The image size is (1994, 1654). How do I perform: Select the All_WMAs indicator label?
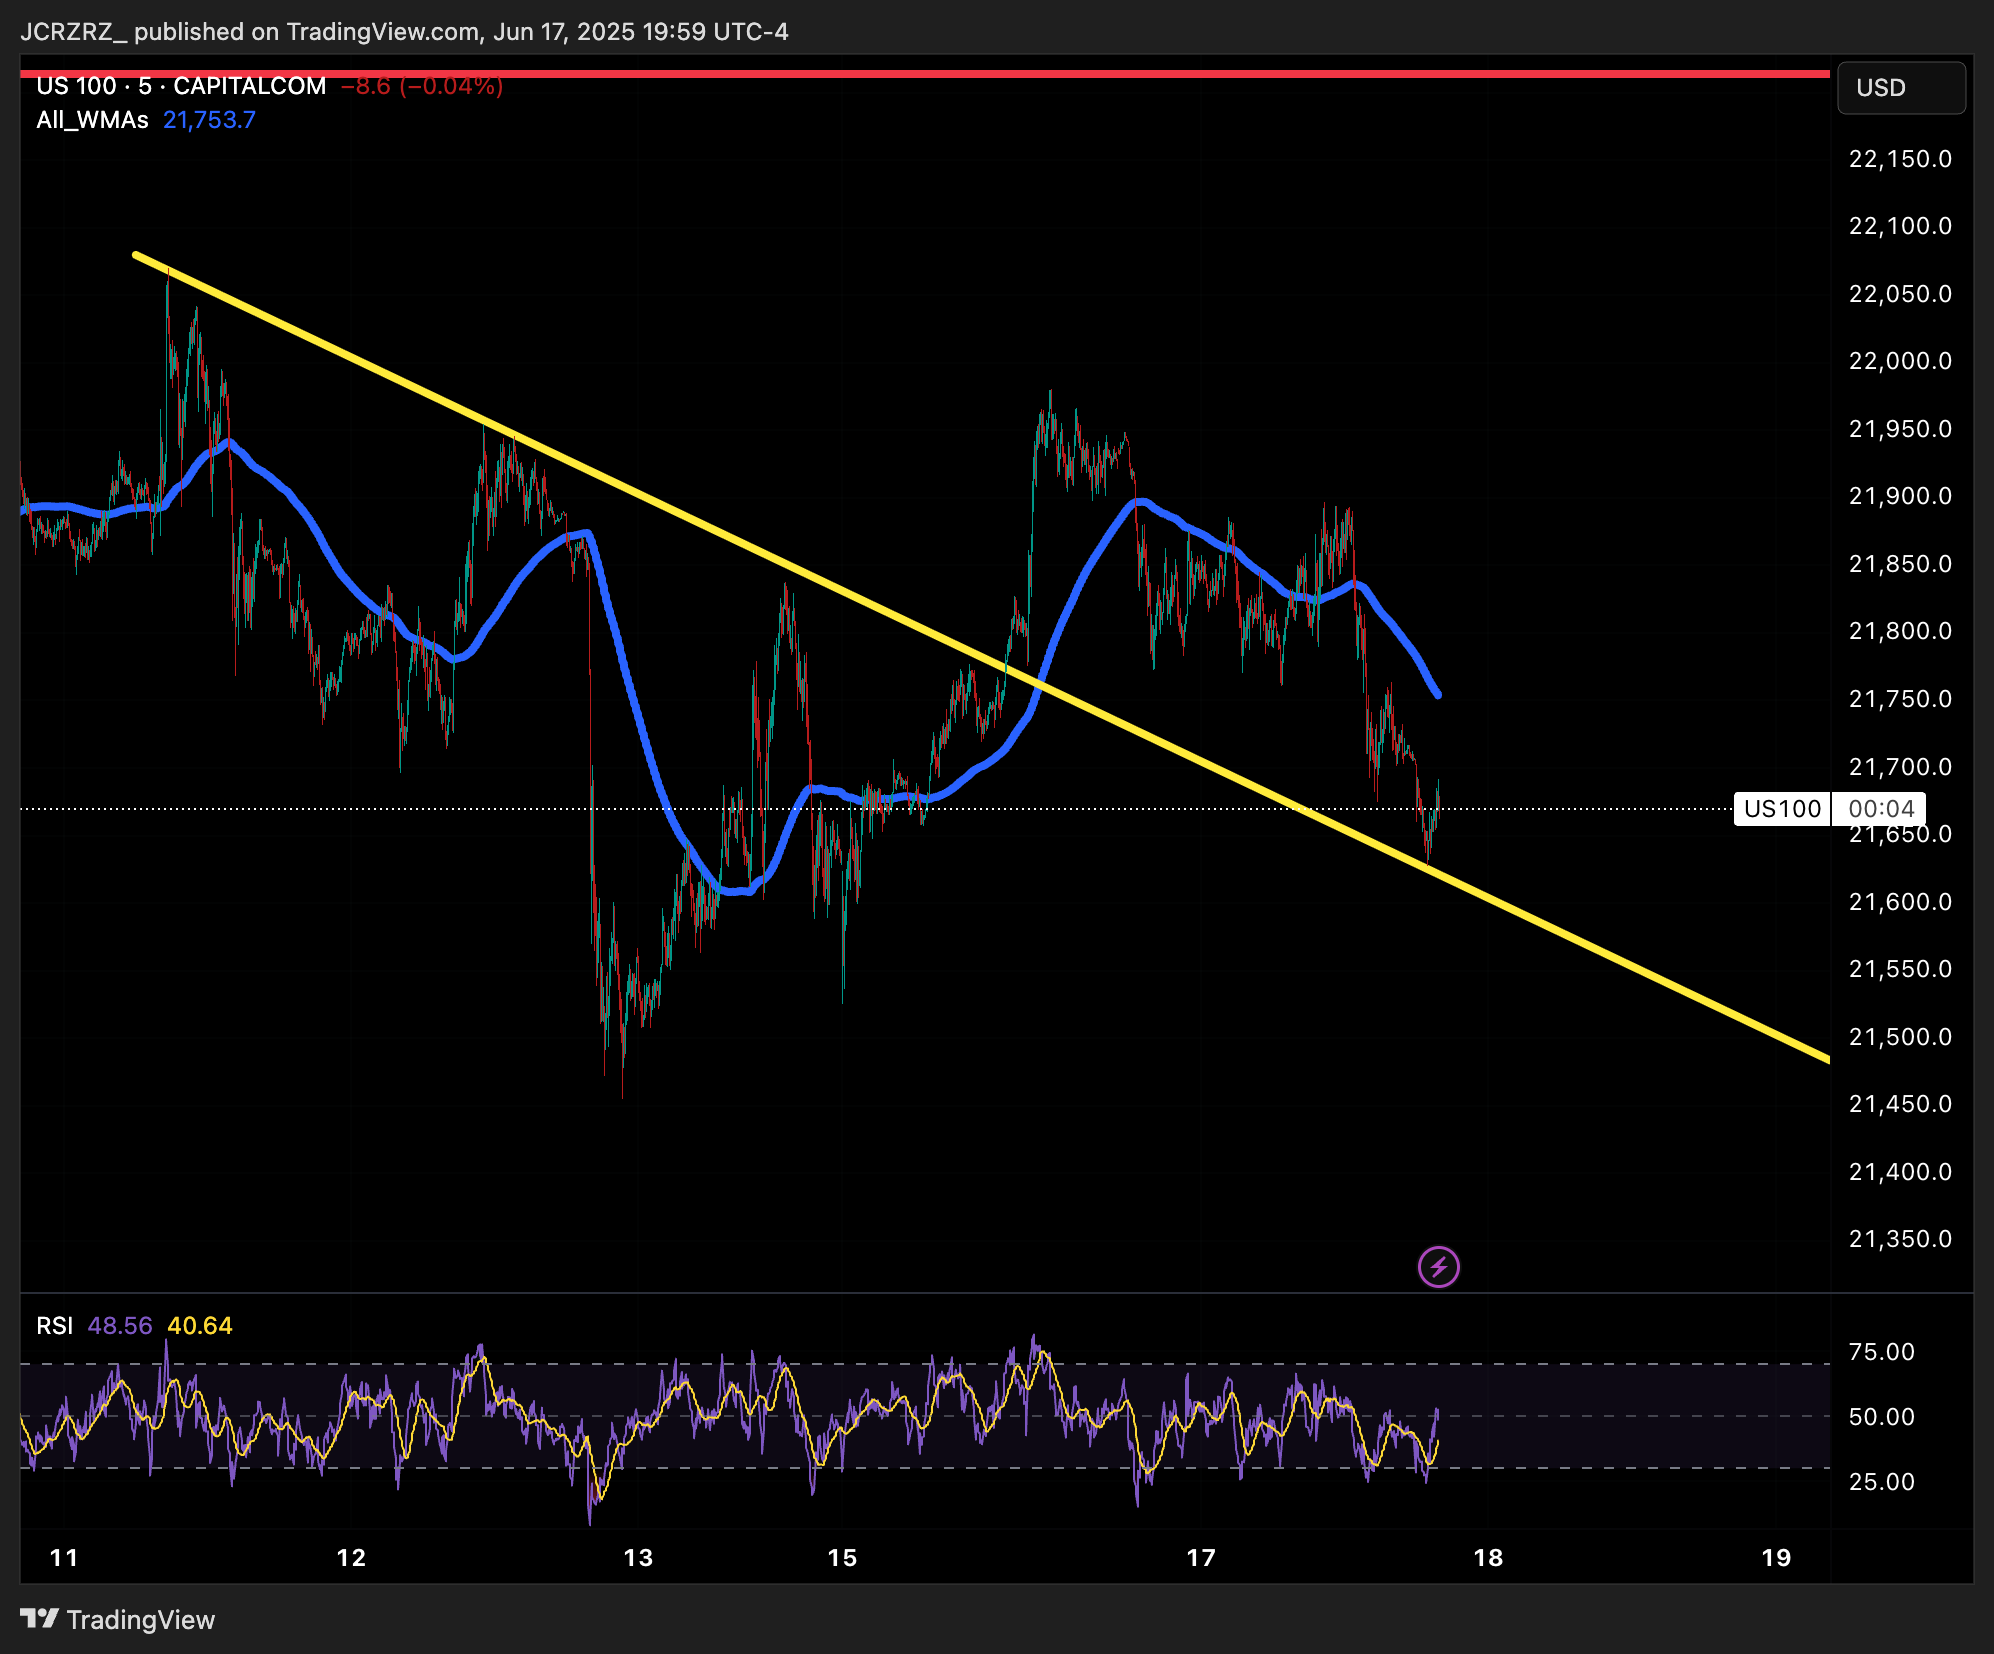[92, 120]
